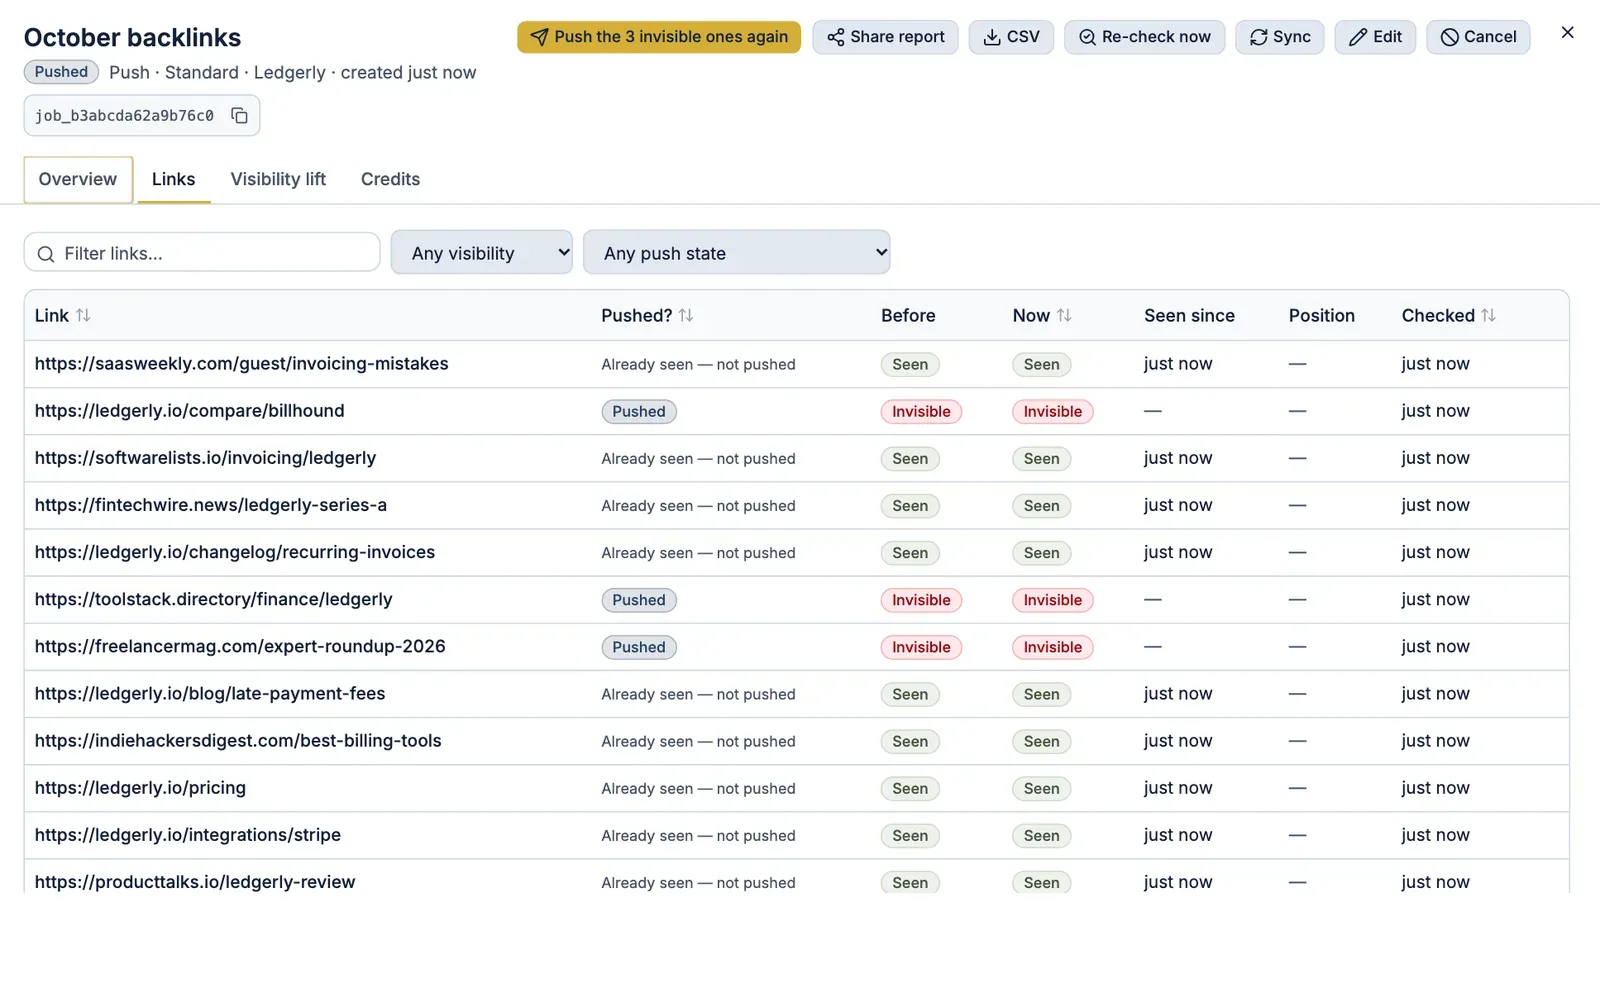Select the changelog/recurring-invoices link
Screen dimensions: 1600x1000
(235, 552)
